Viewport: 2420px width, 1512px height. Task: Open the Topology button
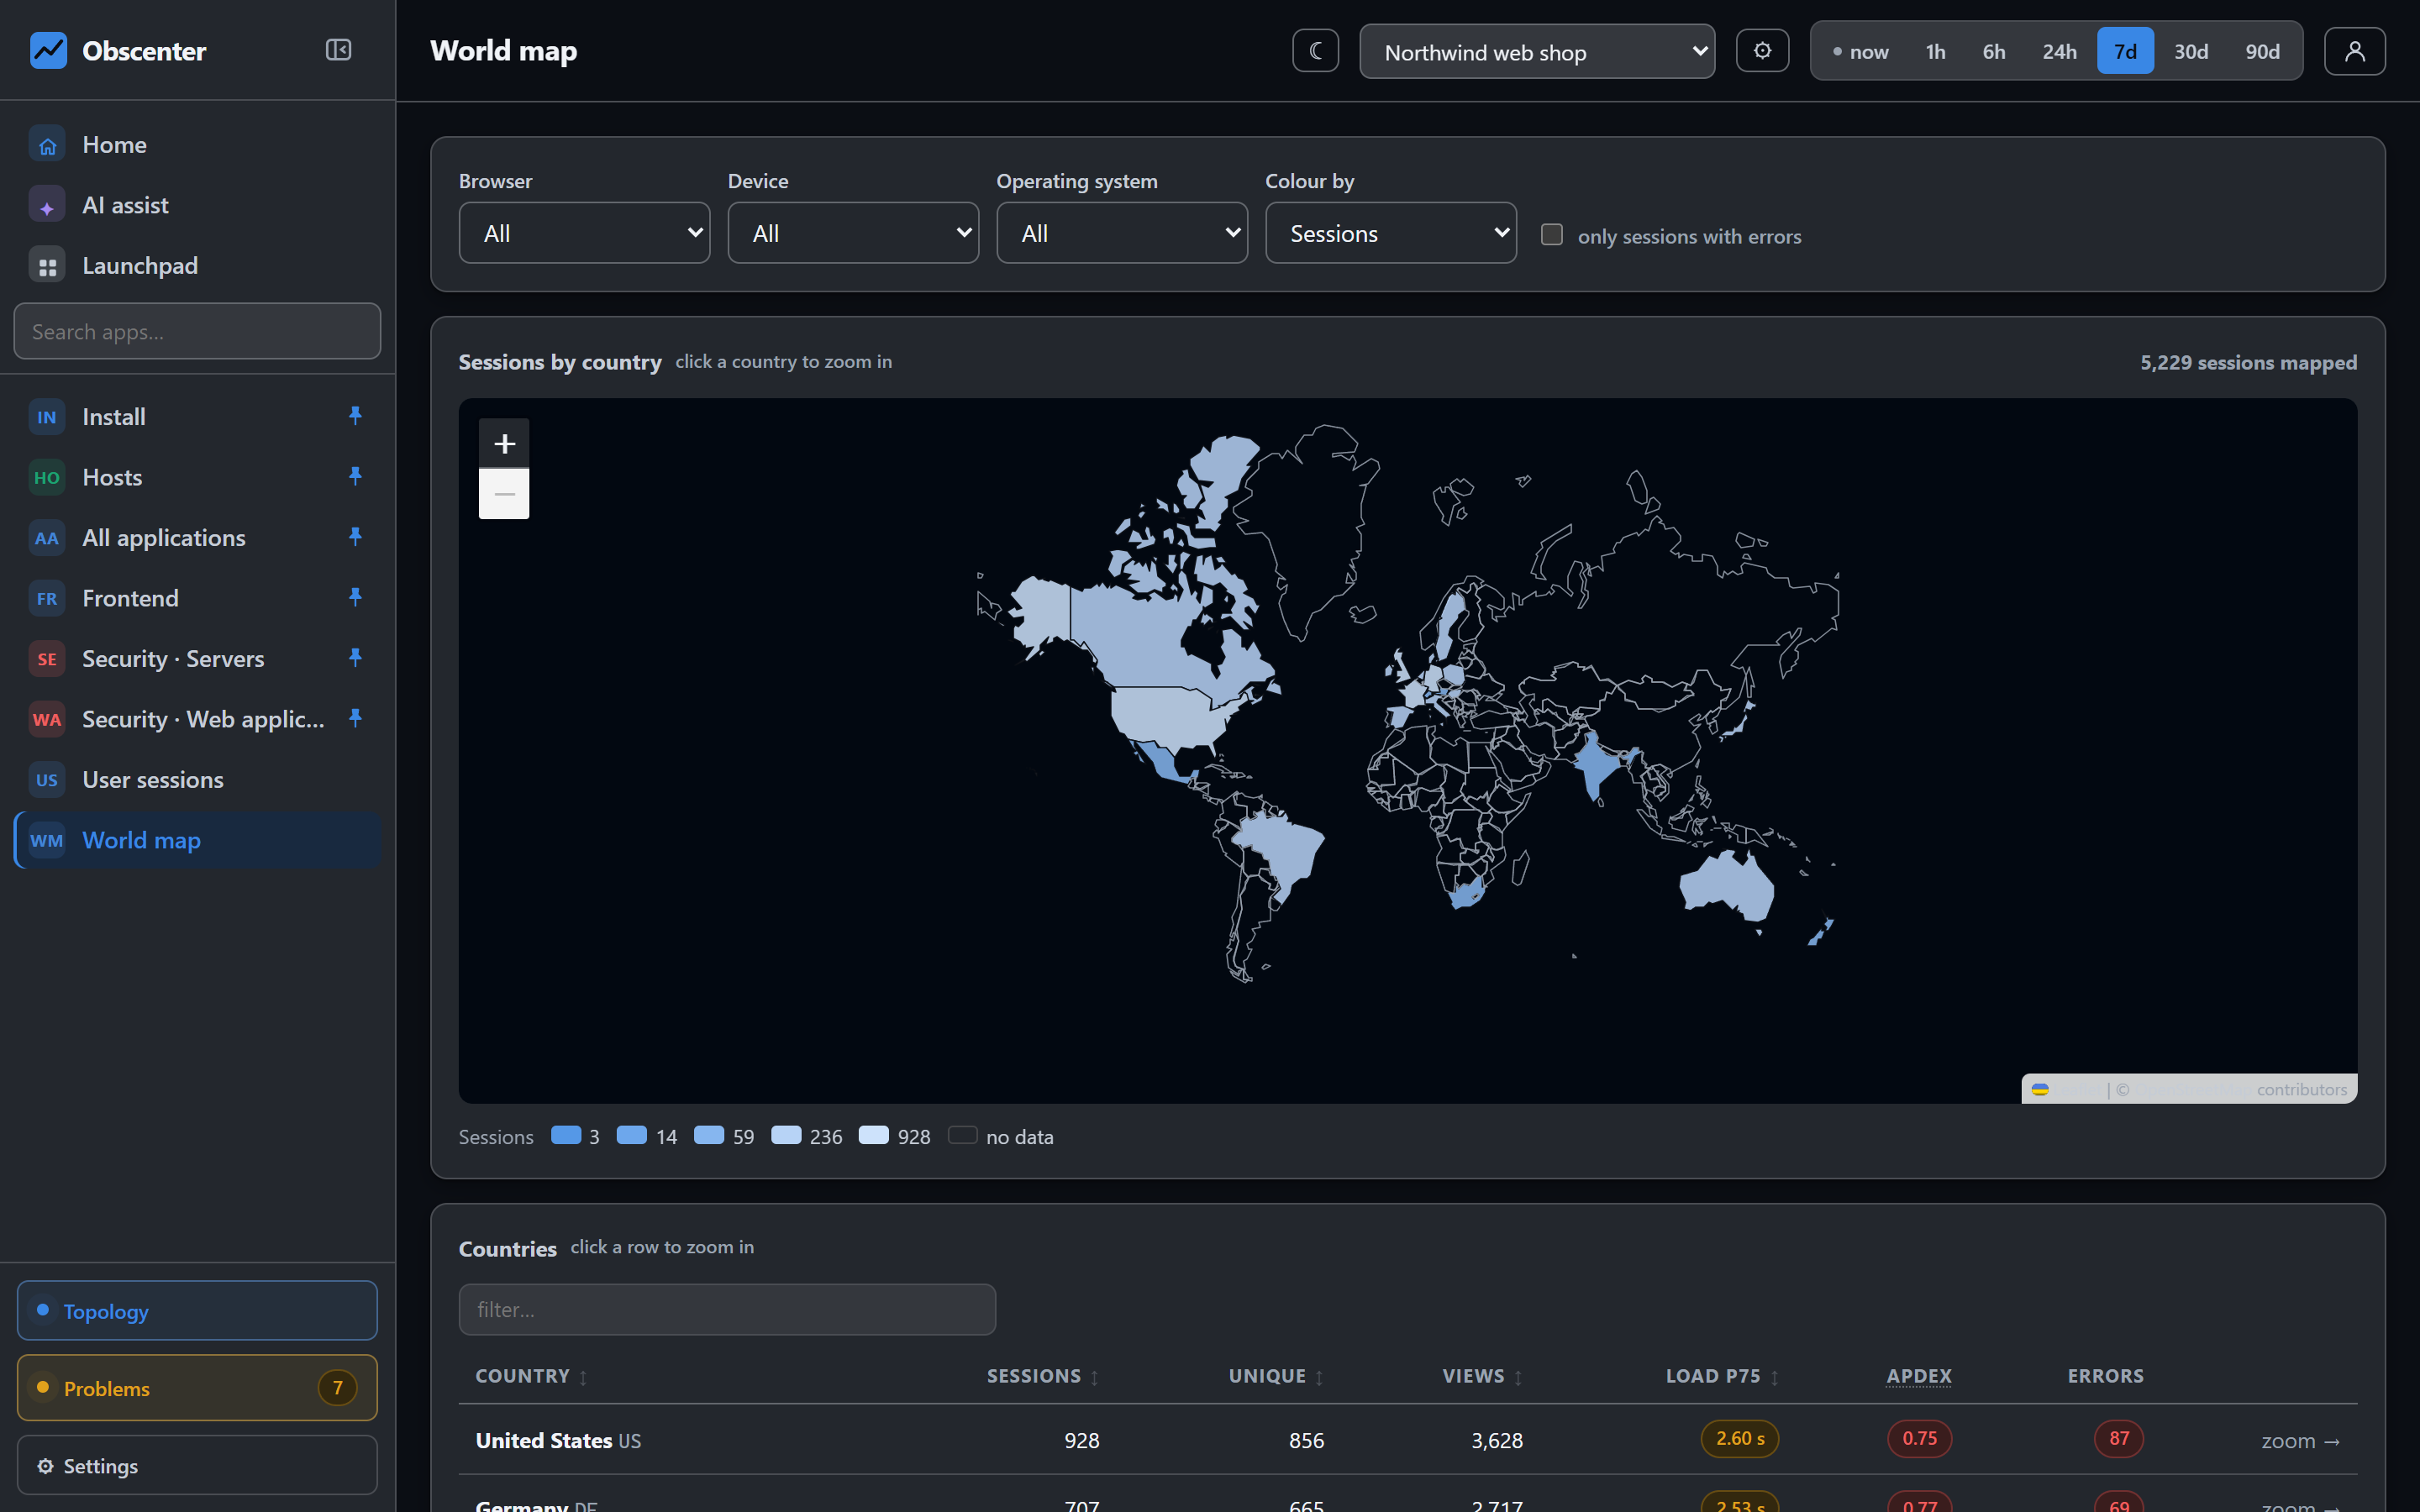[x=197, y=1310]
